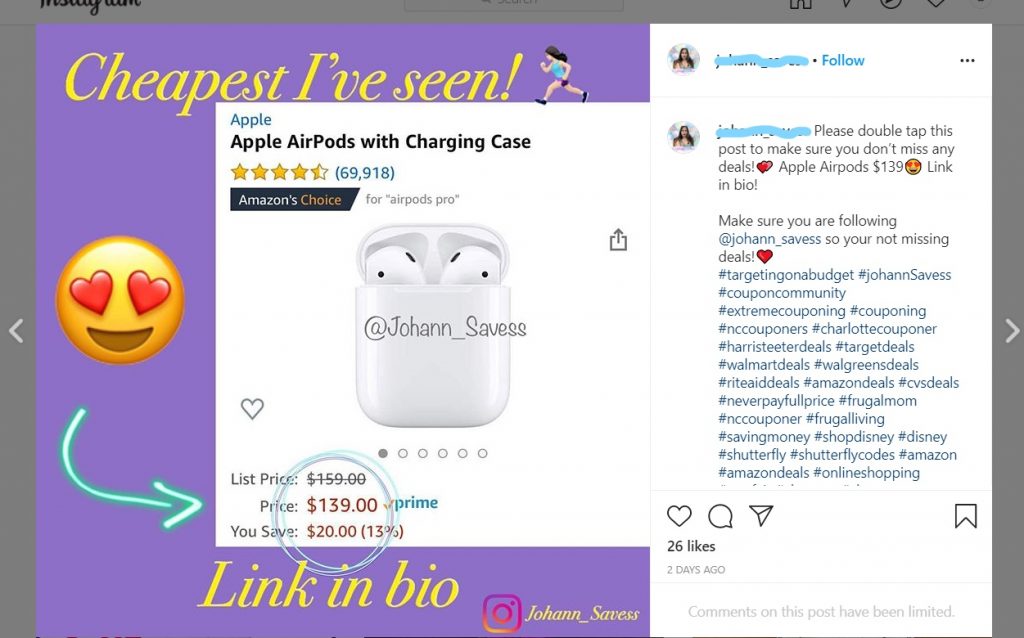Open the #extremecouponing hashtag
The width and height of the screenshot is (1024, 638).
click(x=782, y=311)
